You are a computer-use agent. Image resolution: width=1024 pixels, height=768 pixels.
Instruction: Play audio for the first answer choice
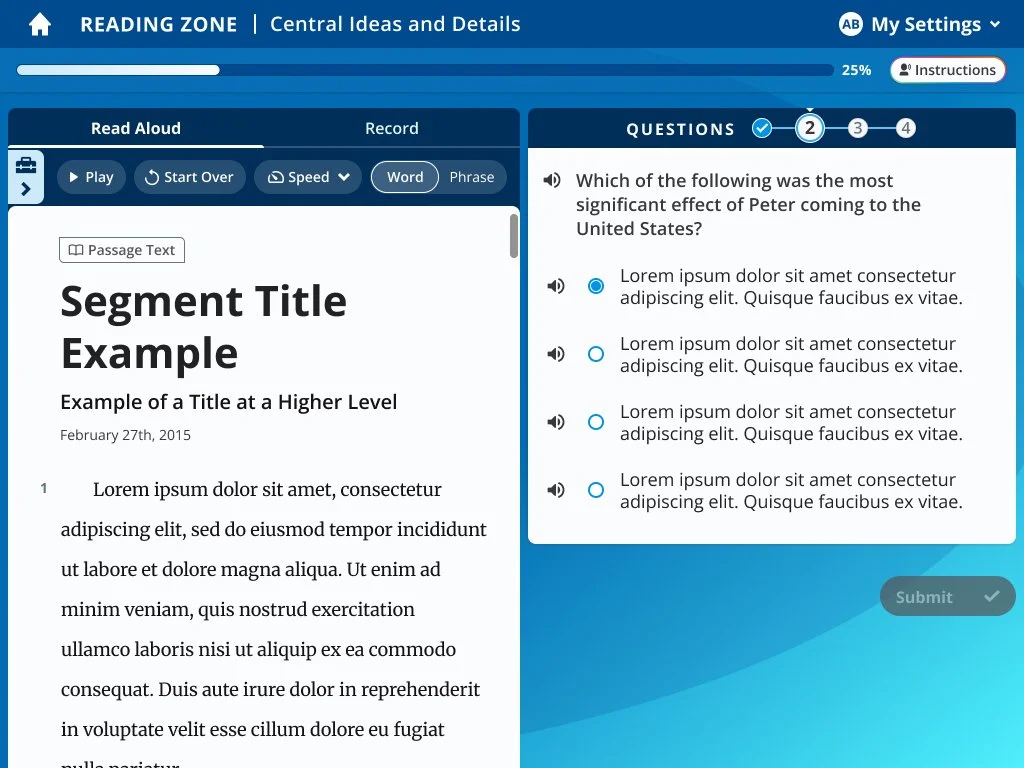tap(556, 286)
